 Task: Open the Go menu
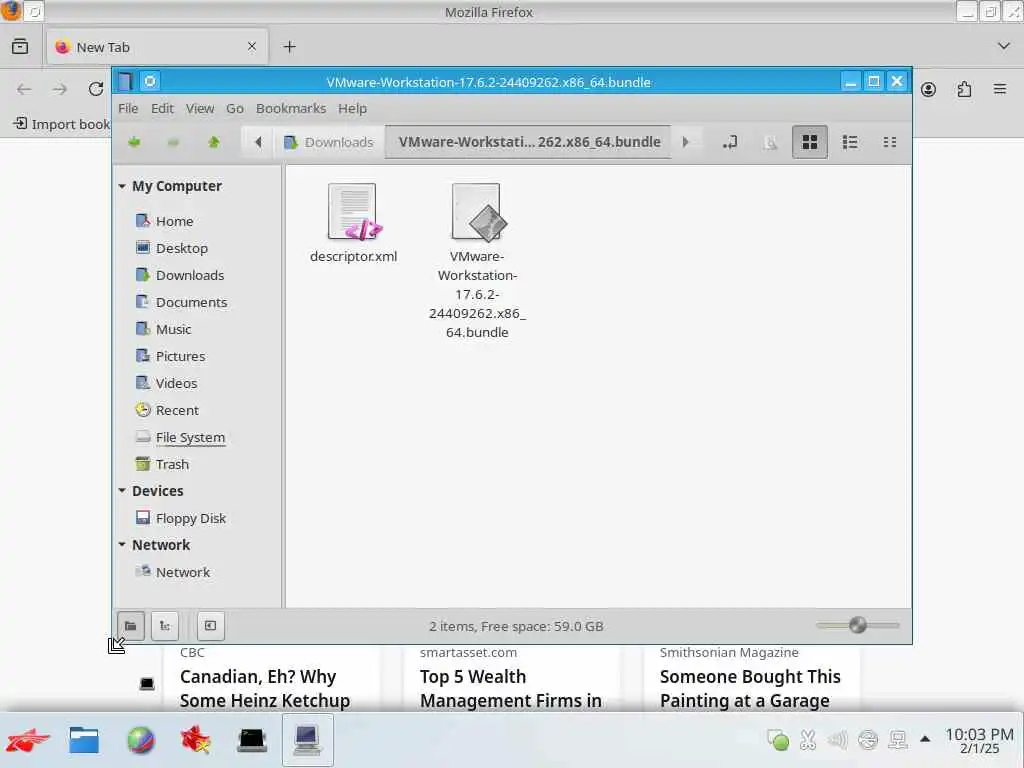[234, 108]
